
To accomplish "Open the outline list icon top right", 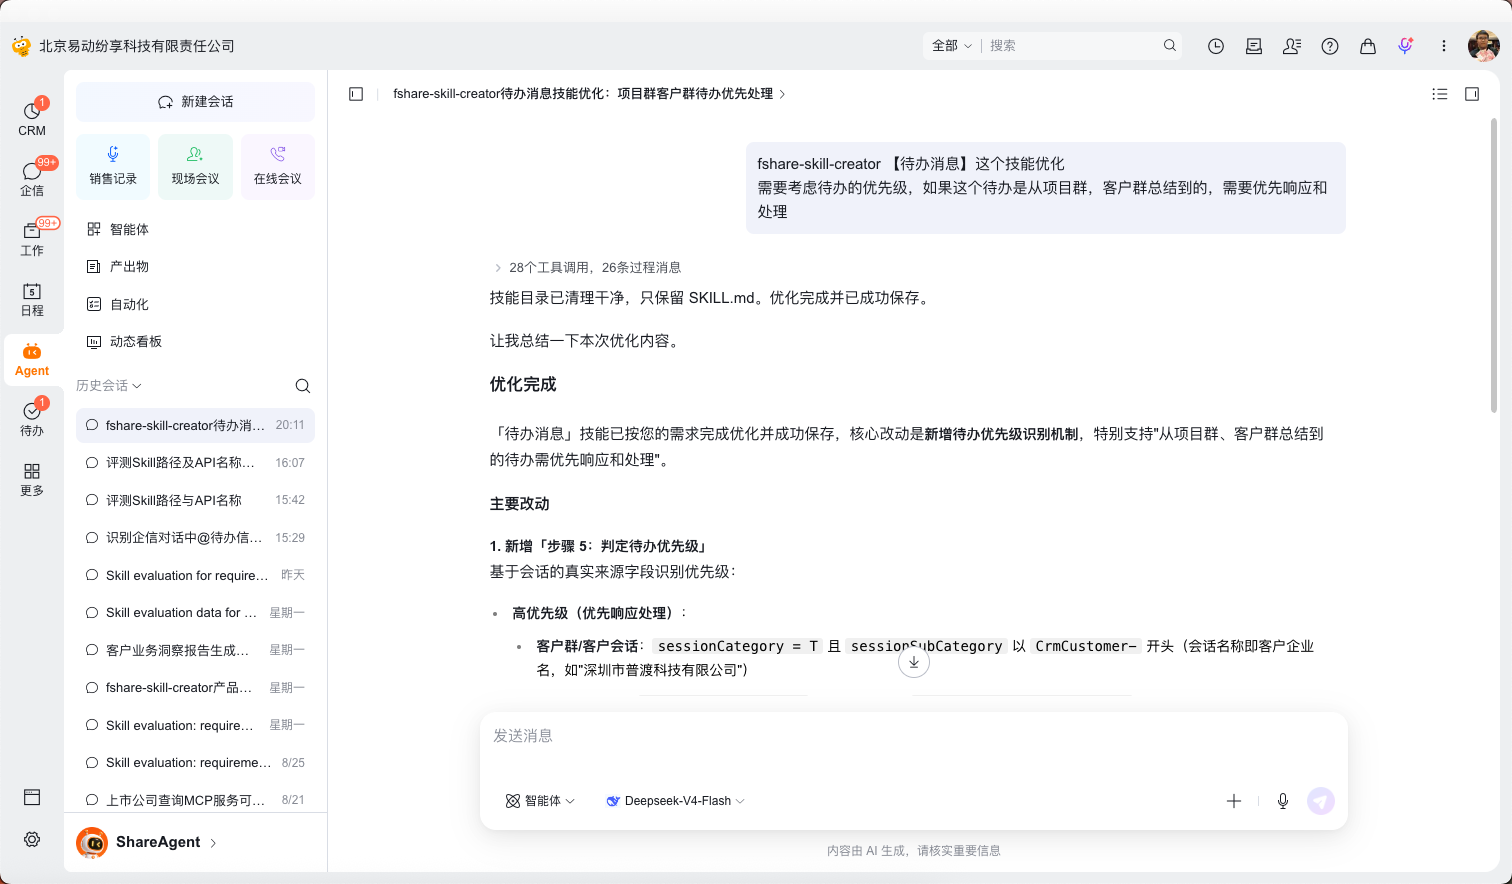I will (1440, 94).
